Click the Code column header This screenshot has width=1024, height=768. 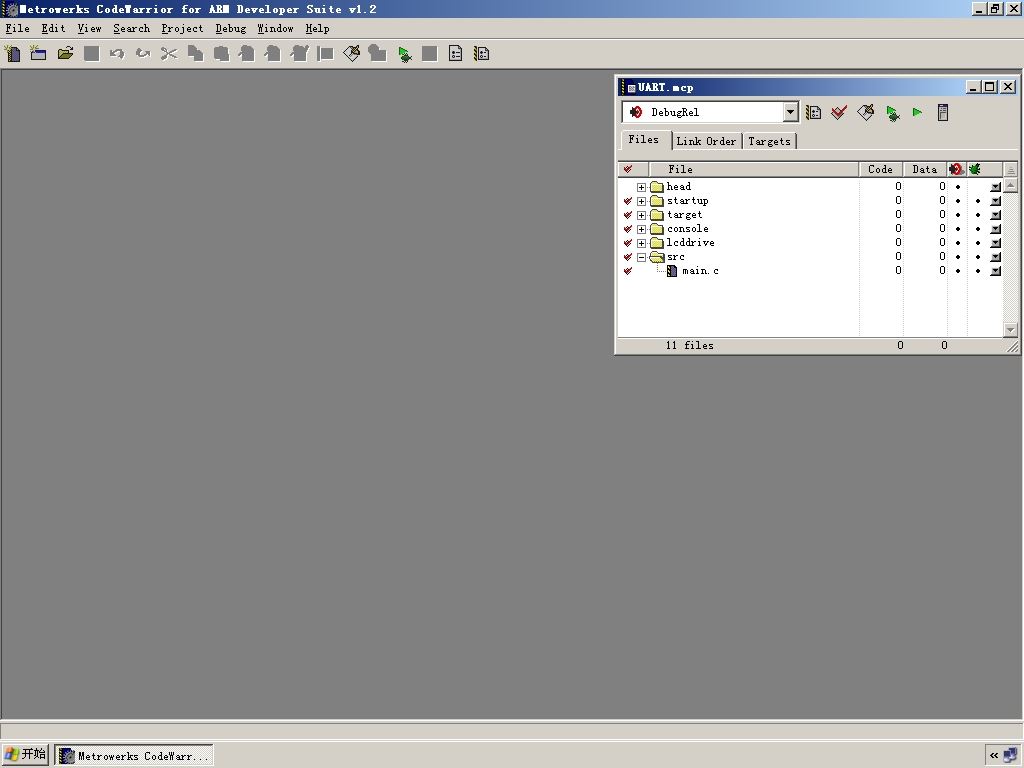880,169
